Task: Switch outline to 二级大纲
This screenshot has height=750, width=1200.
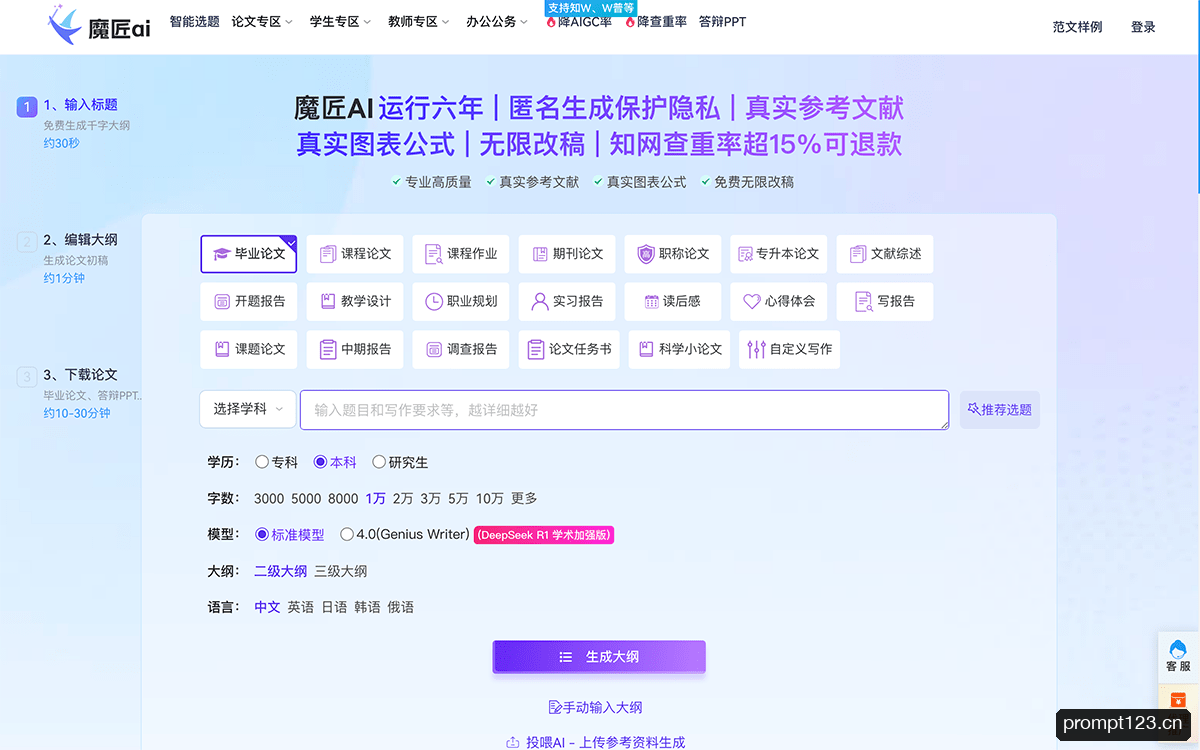Action: click(x=280, y=571)
